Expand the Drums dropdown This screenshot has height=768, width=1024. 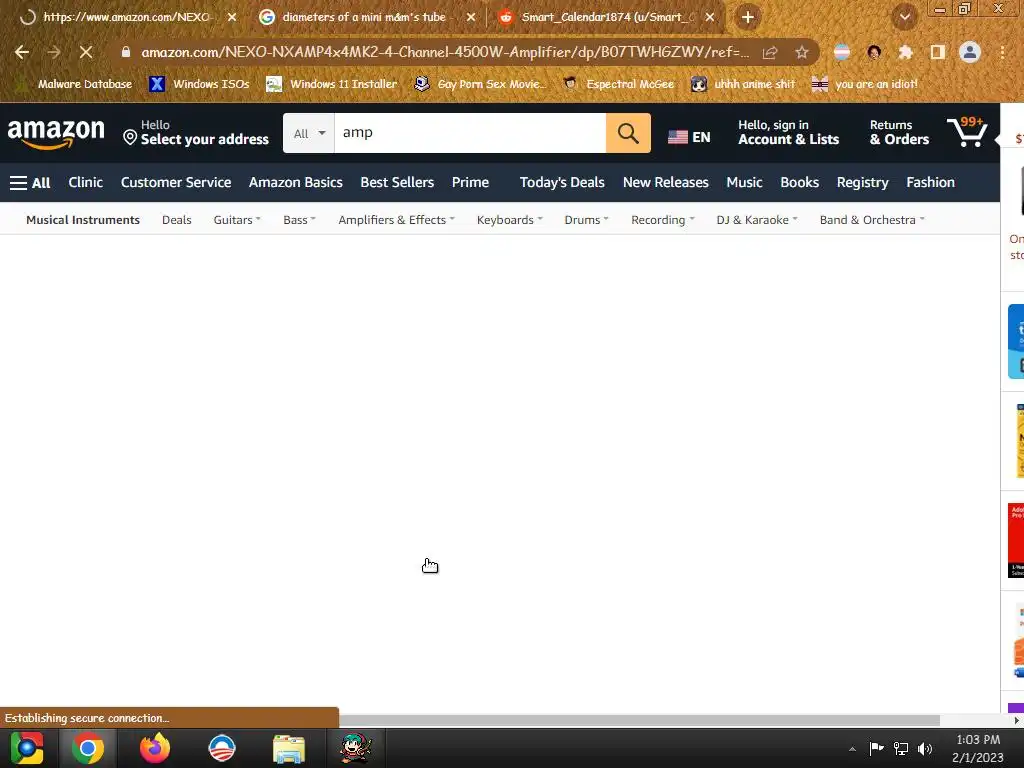(x=586, y=220)
